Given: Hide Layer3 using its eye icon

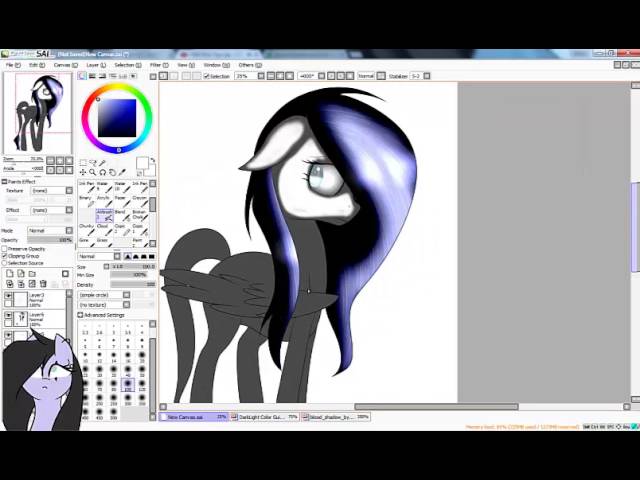Looking at the screenshot, I should click(x=8, y=296).
